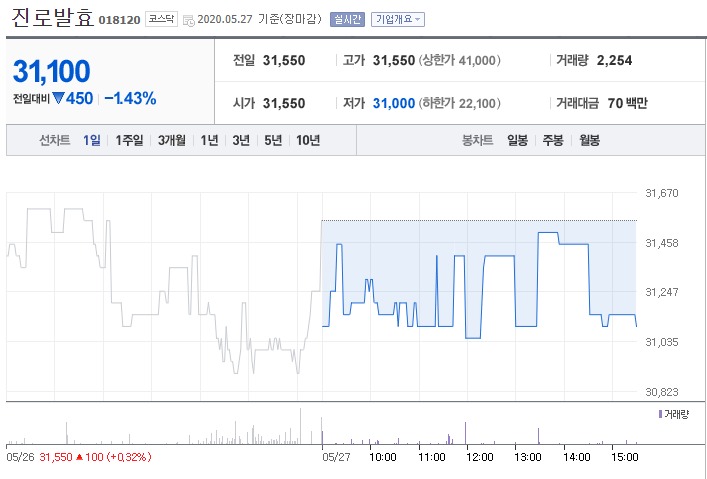Click the previous-day close 31,550 ▲100 text
Screen dimensions: 707x479
pyautogui.click(x=95, y=457)
